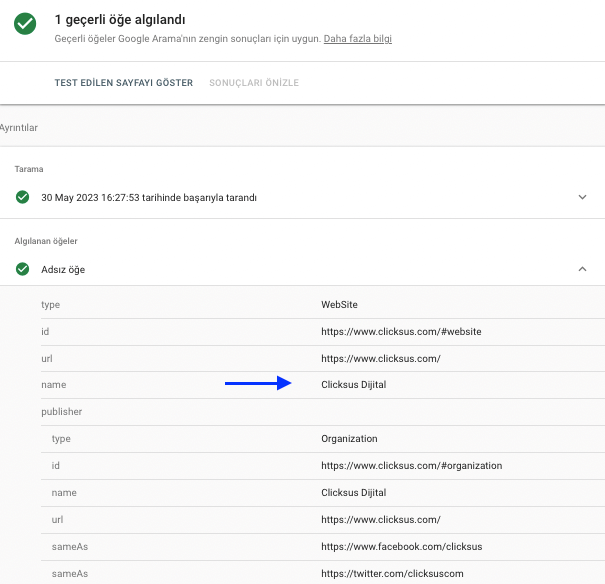Screen dimensions: 605x584
Task: Click TEST EDİLEN SAYFAYI GÖSTER button
Action: [123, 83]
